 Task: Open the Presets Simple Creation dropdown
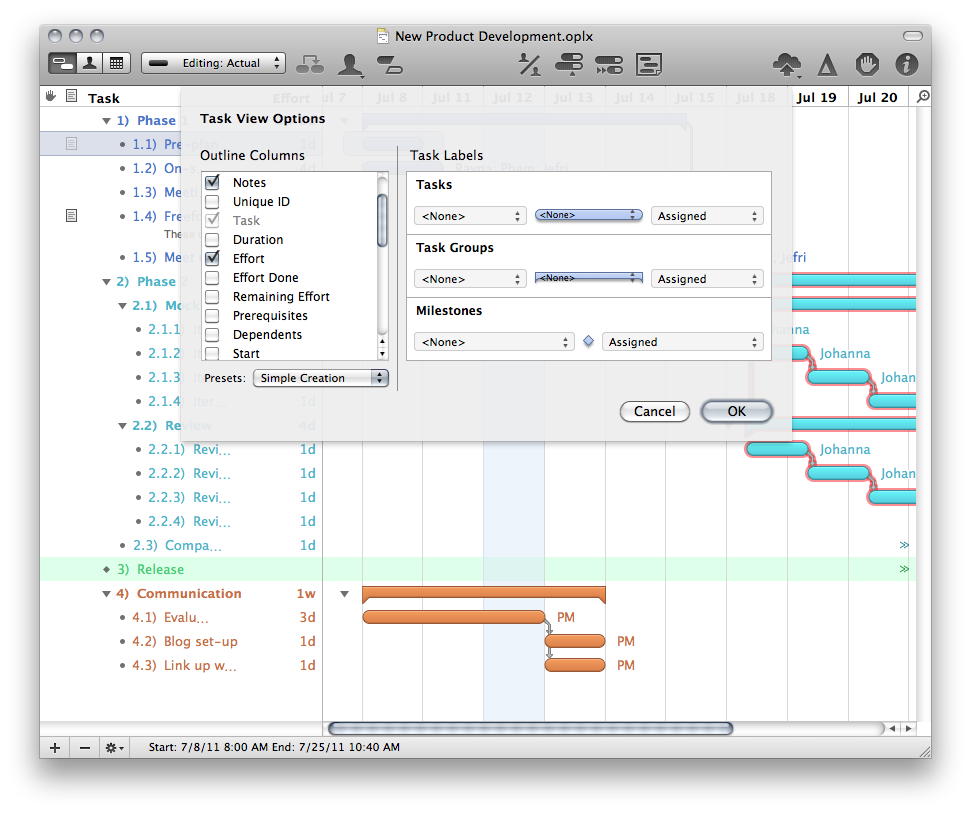[x=320, y=378]
